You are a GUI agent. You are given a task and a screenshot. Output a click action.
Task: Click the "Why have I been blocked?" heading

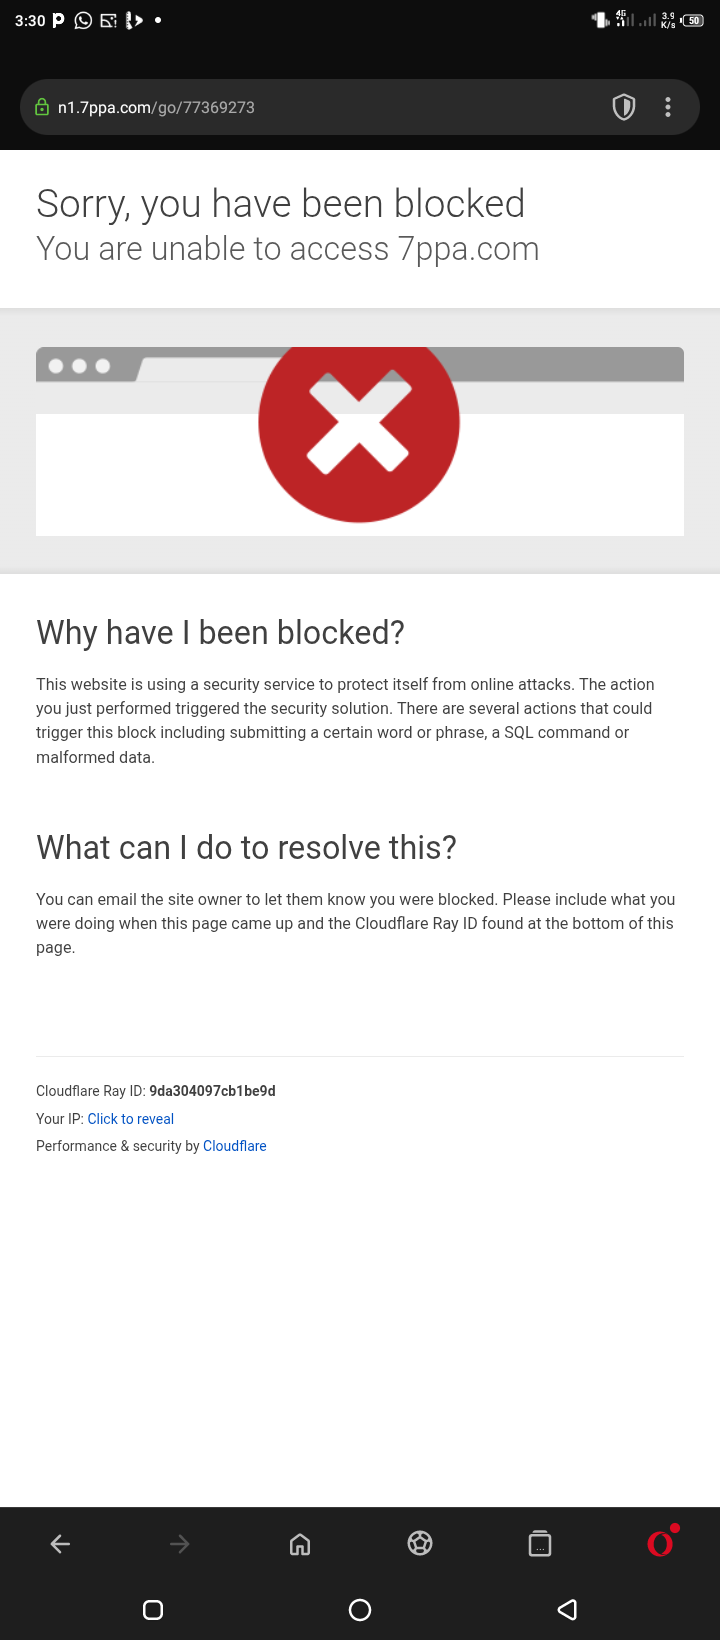click(x=220, y=633)
